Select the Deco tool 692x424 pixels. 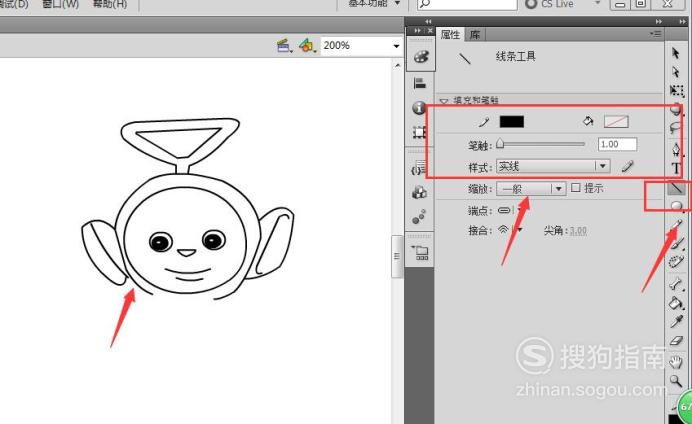676,261
